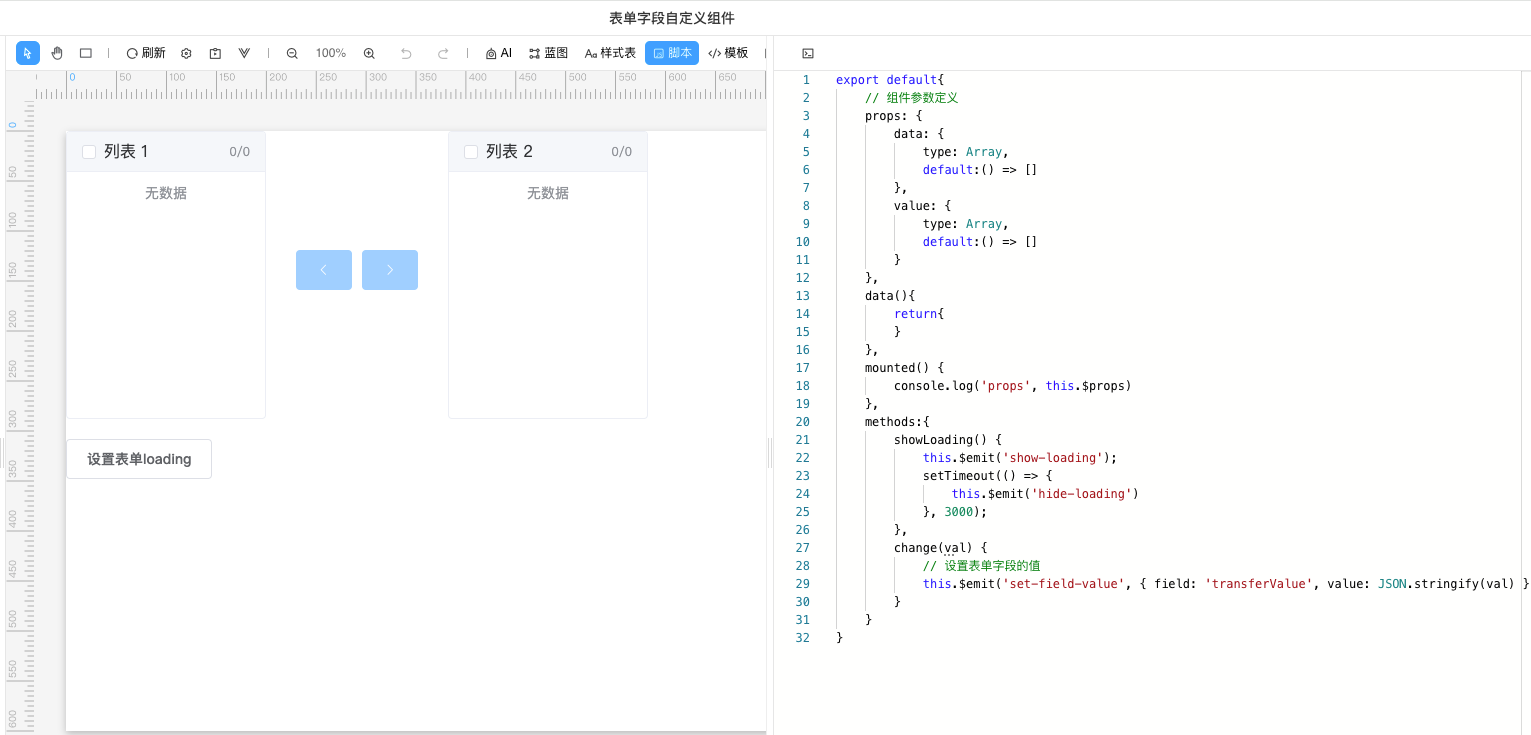Click the 刷新 refresh button
Viewport: 1531px width, 735px height.
click(x=146, y=53)
